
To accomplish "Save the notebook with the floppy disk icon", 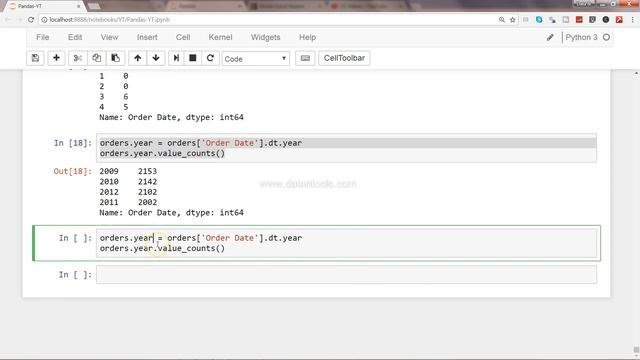I will [x=36, y=58].
